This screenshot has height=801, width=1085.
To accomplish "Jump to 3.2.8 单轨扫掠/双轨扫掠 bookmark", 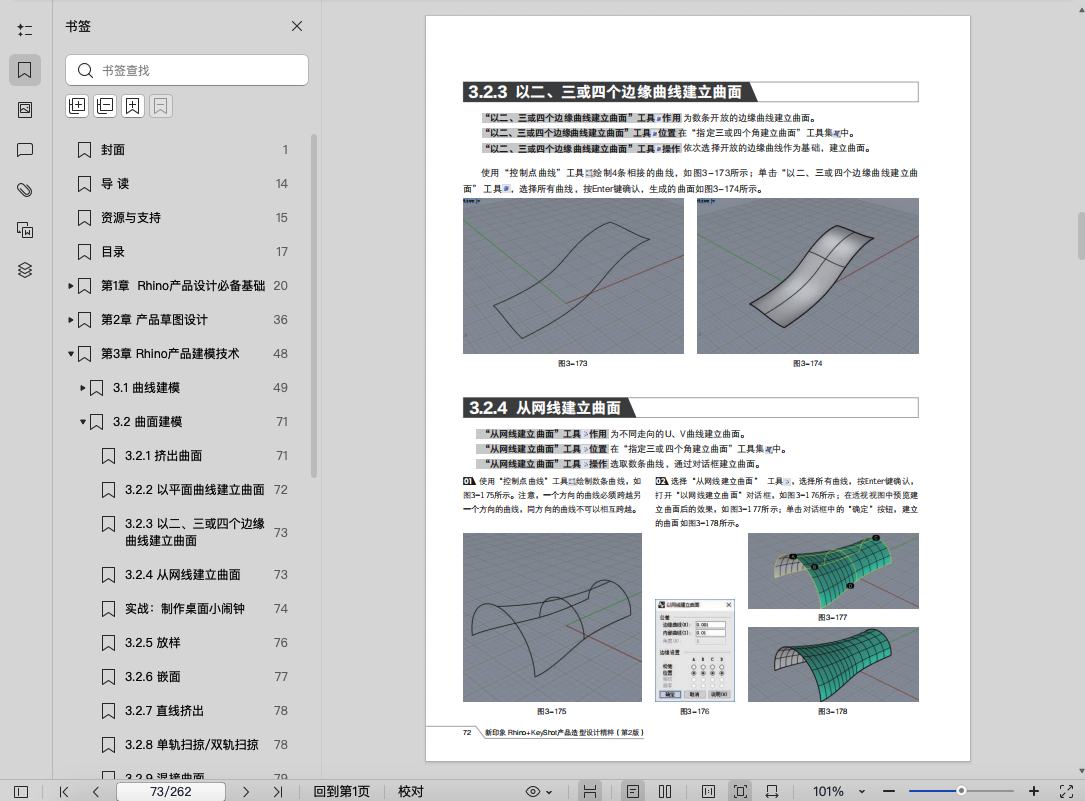I will (x=192, y=744).
